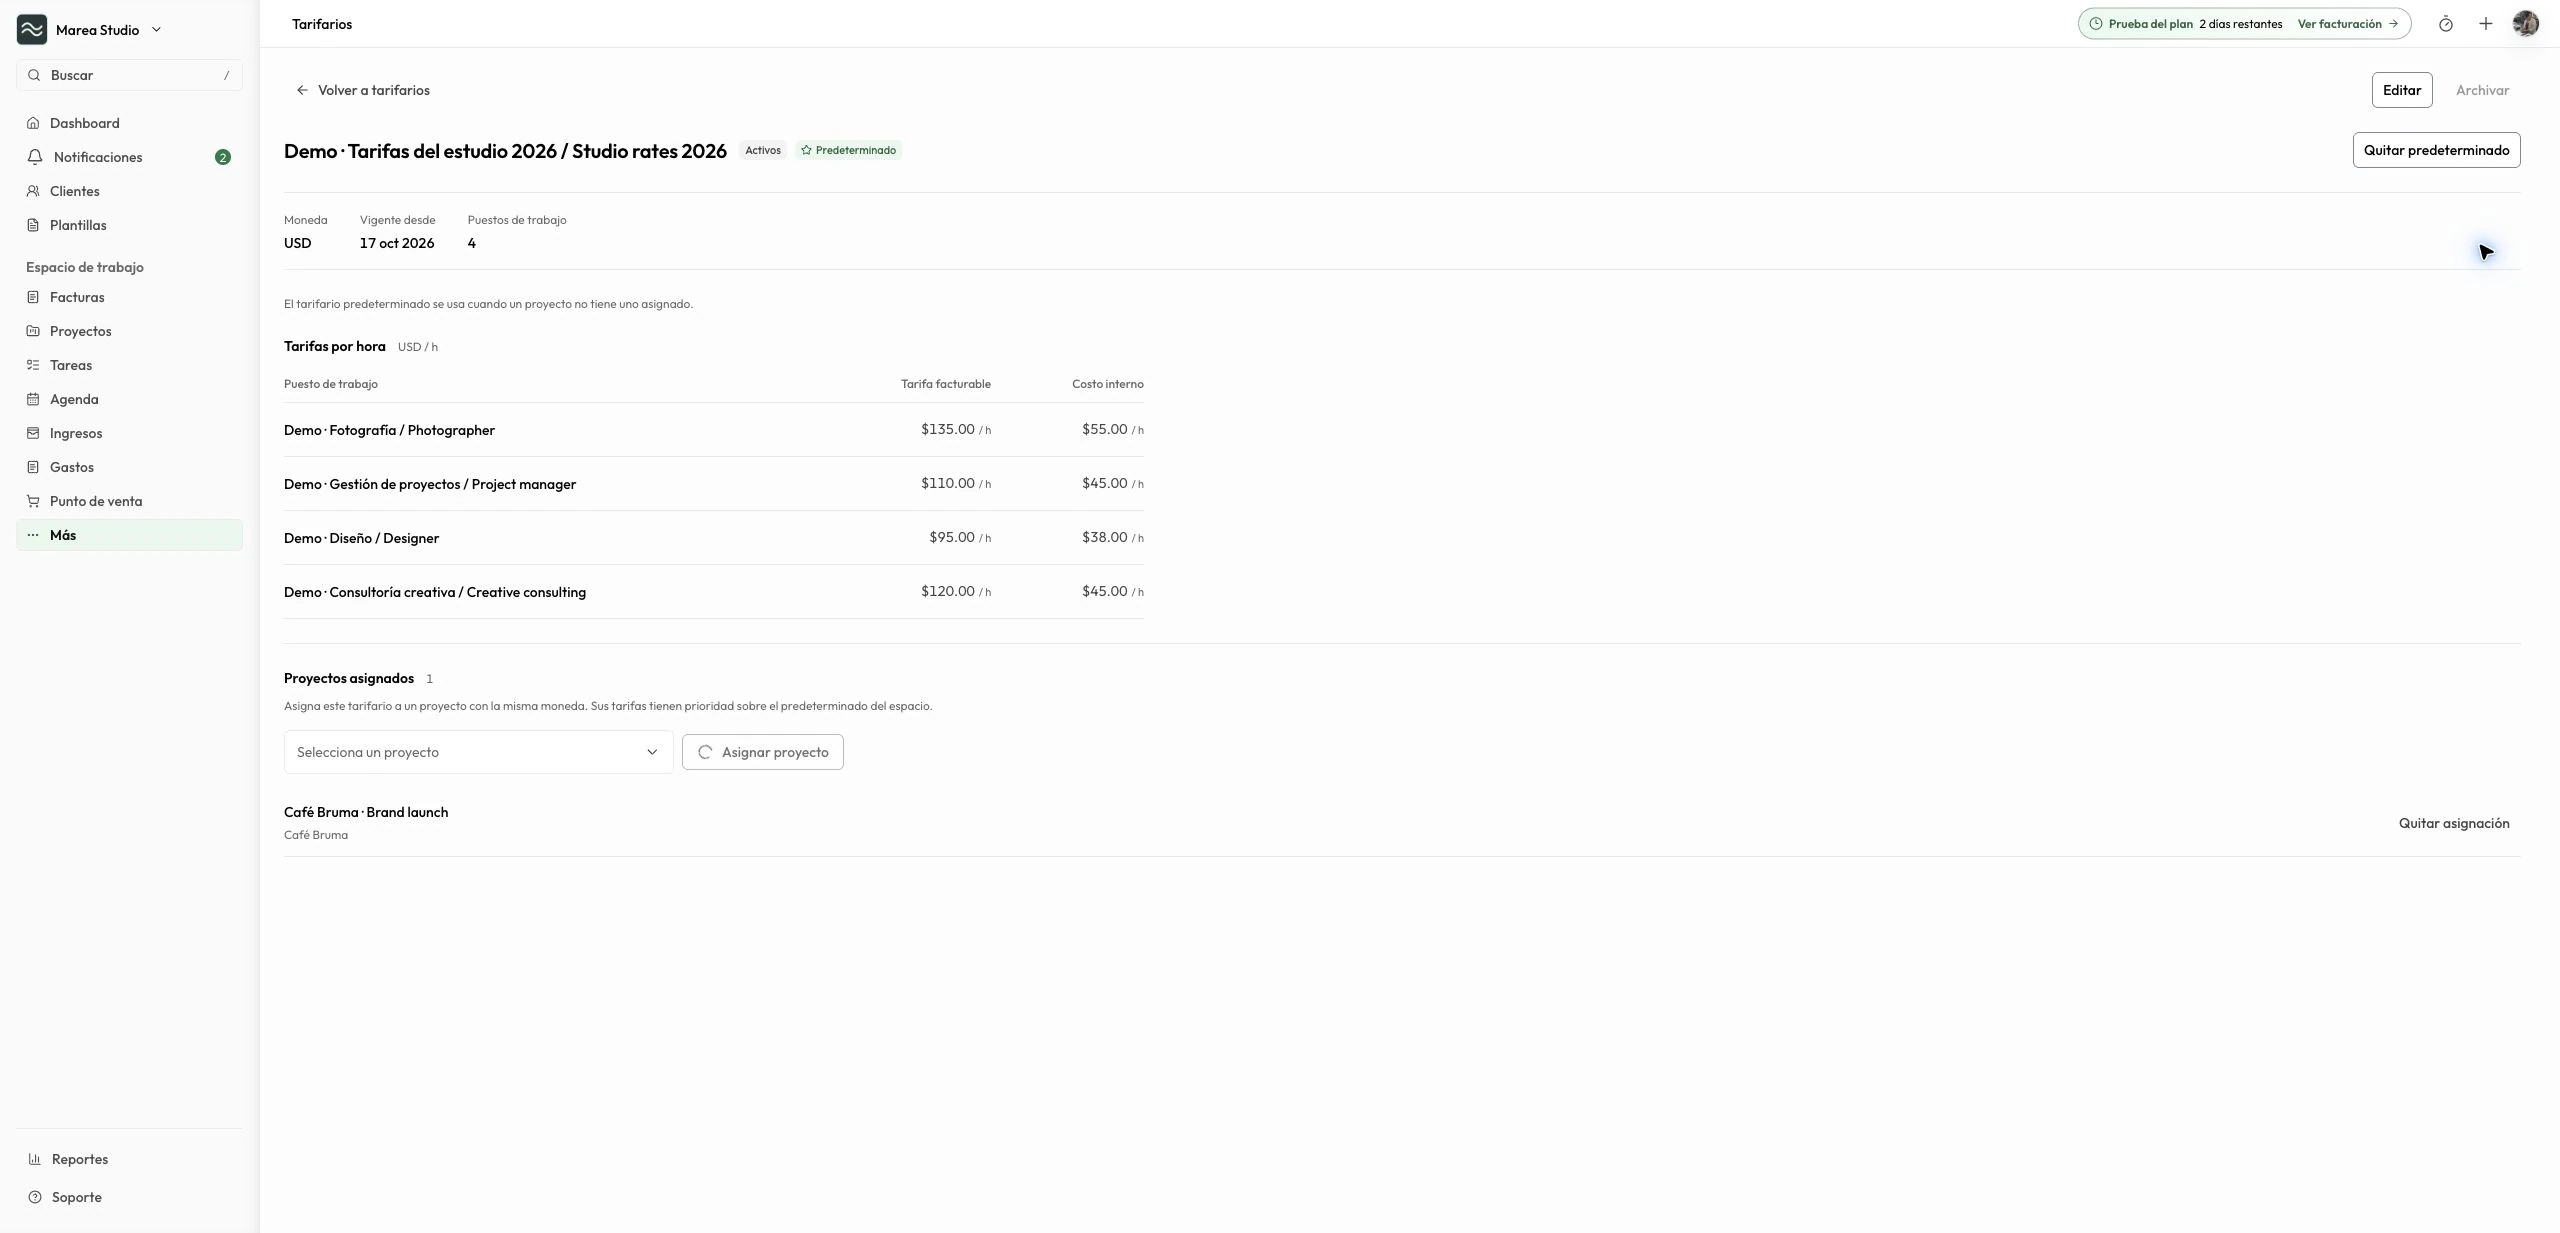Click the Soporte help icon
Image resolution: width=2560 pixels, height=1233 pixels.
35,1197
